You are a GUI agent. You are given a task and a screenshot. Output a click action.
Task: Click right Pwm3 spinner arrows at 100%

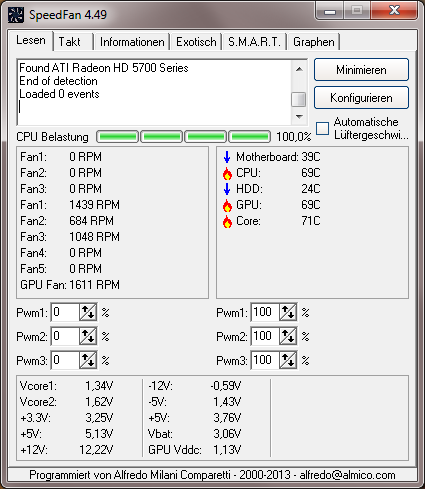click(288, 360)
